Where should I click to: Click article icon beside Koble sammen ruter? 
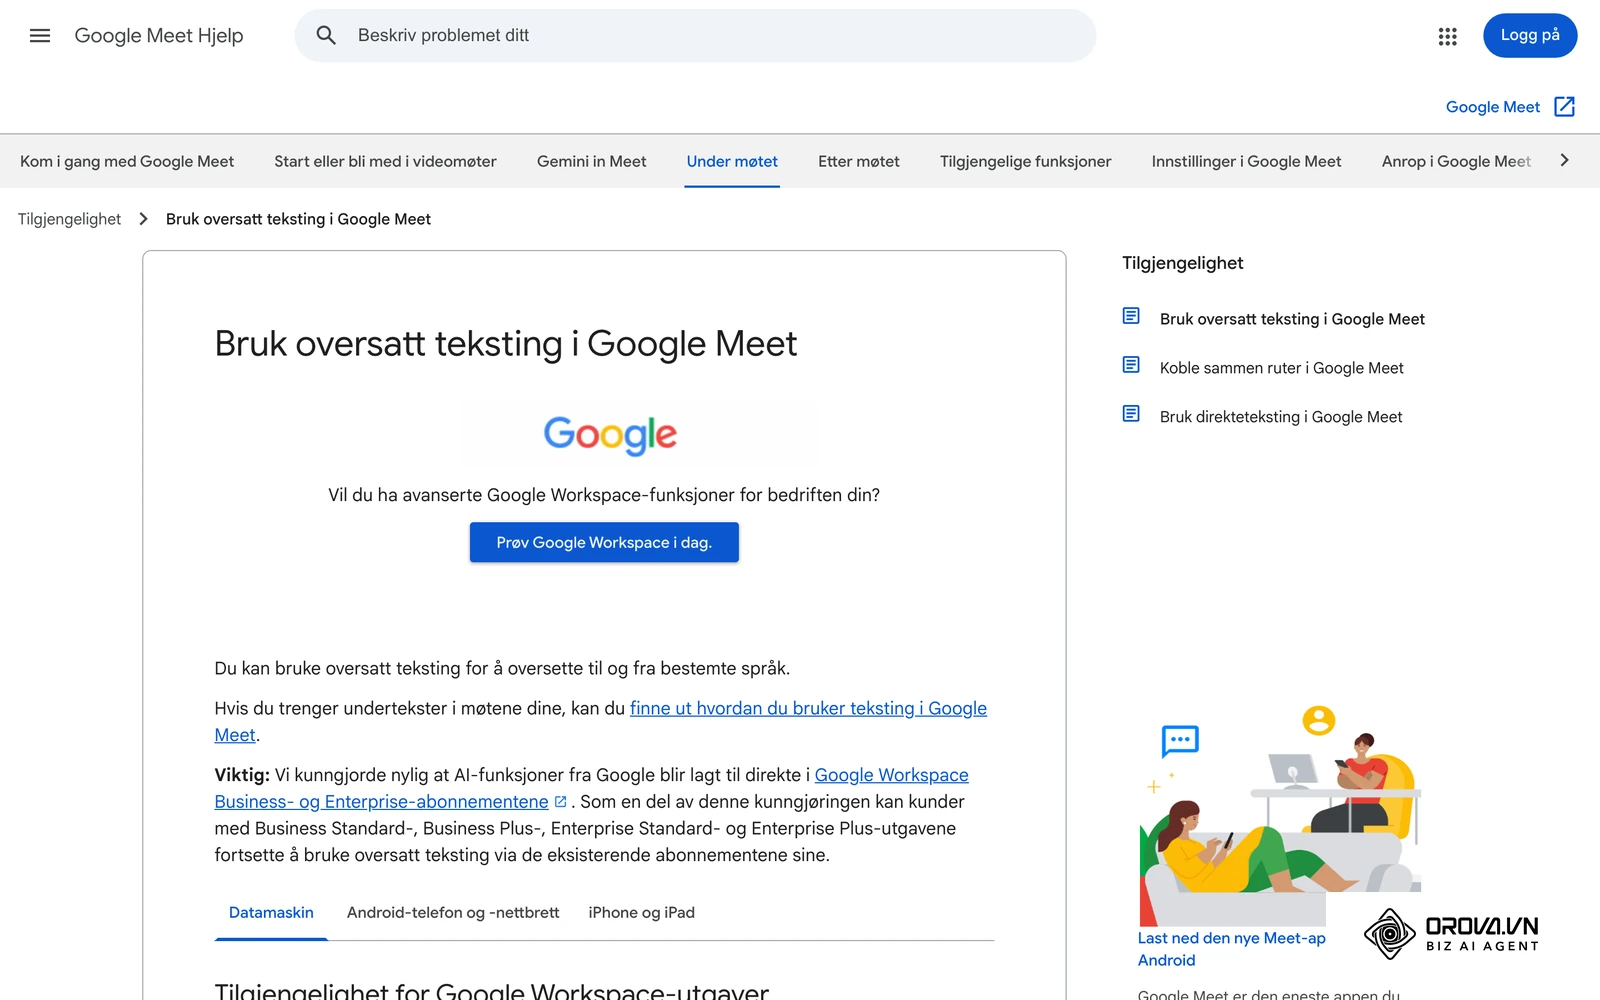coord(1131,366)
